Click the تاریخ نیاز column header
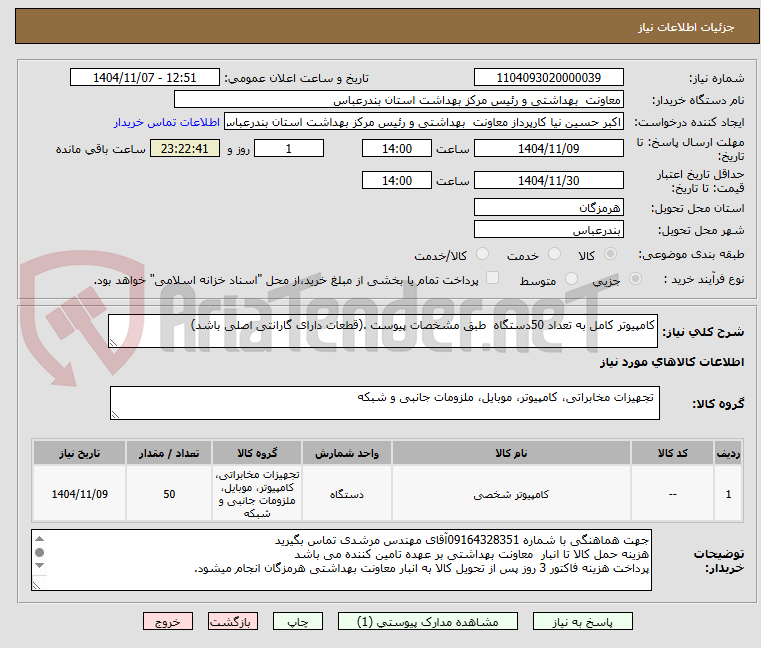The height and width of the screenshot is (648, 761). tap(80, 453)
